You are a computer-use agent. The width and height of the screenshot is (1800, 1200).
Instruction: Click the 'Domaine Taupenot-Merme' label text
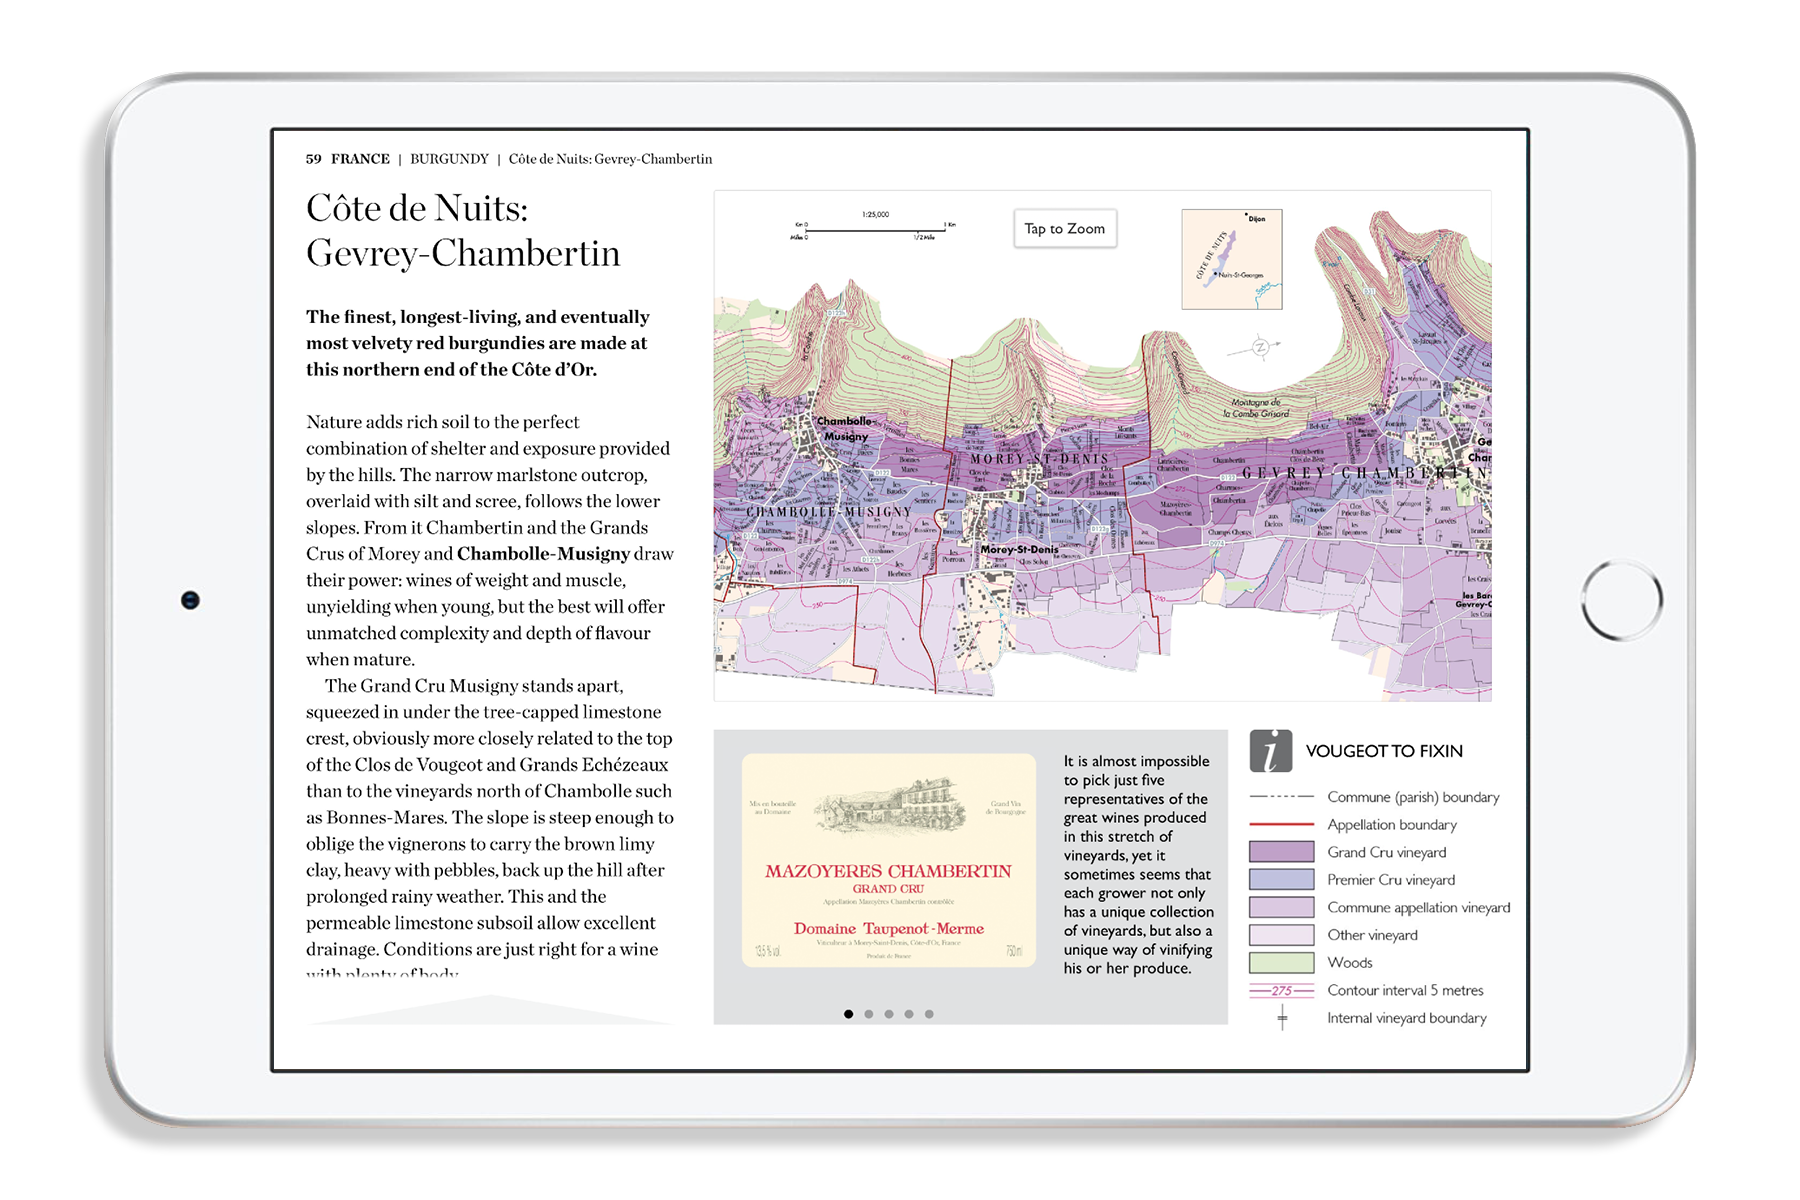(889, 929)
